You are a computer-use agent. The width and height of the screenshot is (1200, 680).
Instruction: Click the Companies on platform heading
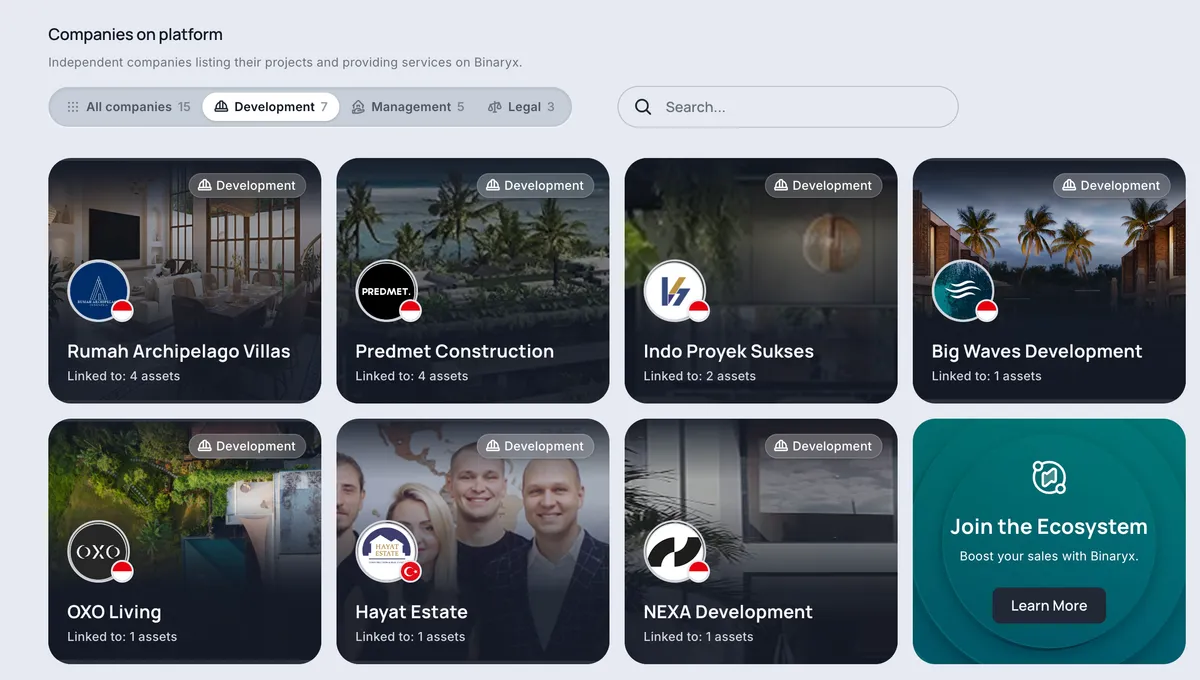coord(135,35)
